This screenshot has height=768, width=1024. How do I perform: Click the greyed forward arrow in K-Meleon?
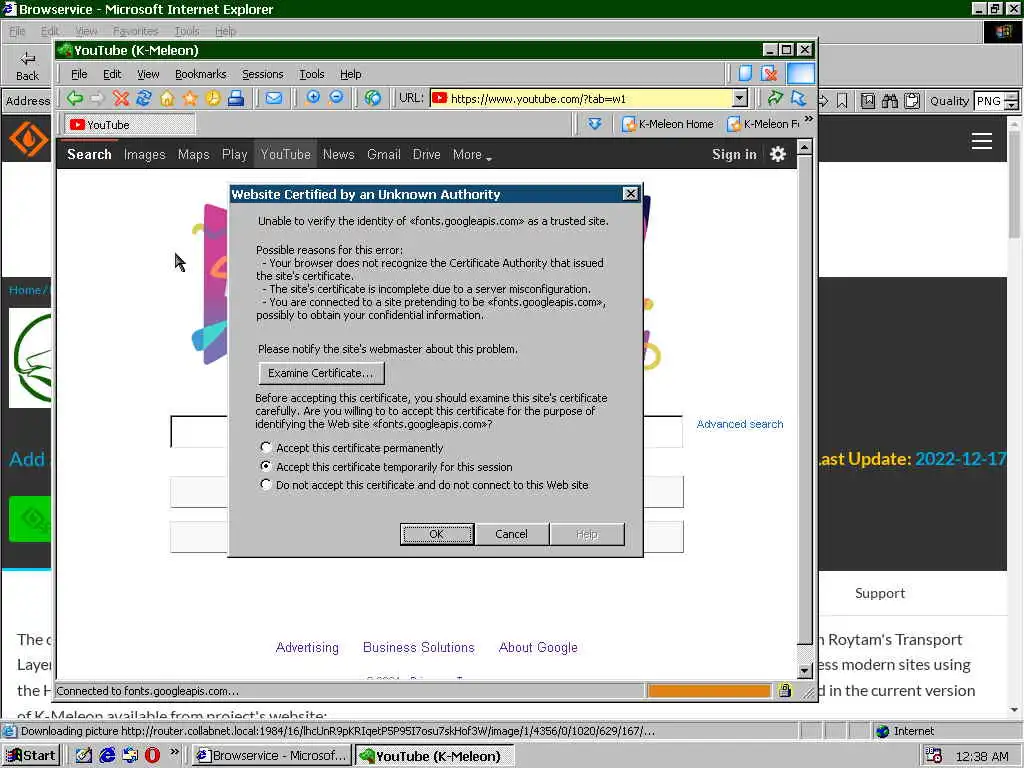click(97, 99)
